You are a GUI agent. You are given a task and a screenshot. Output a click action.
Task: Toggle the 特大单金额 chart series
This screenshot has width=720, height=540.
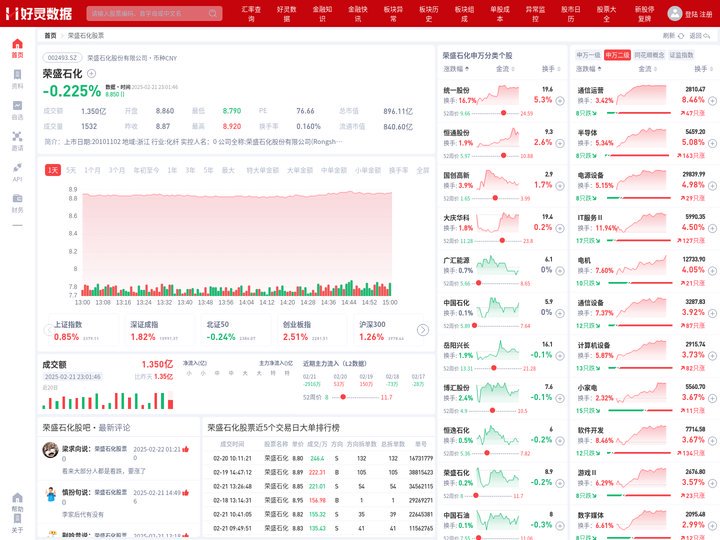(x=262, y=170)
